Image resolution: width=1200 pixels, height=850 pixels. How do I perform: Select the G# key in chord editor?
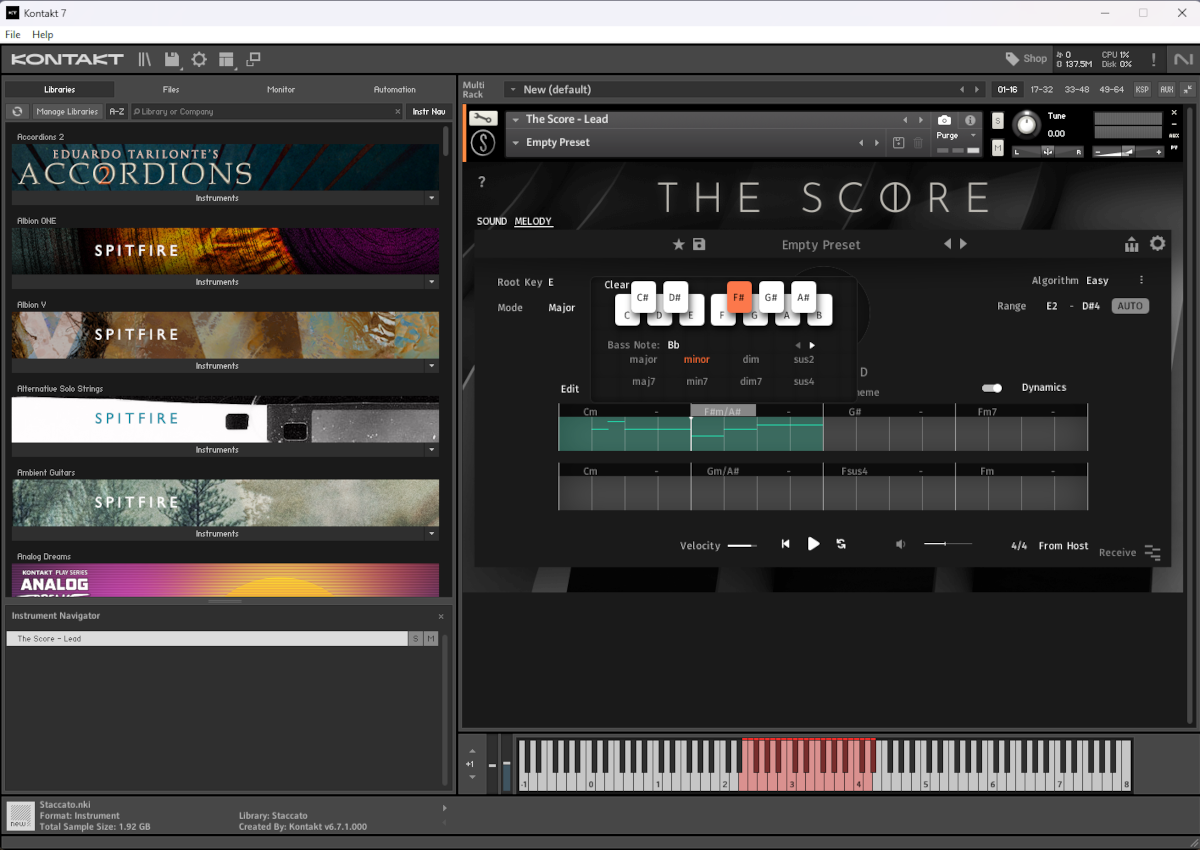click(x=771, y=297)
